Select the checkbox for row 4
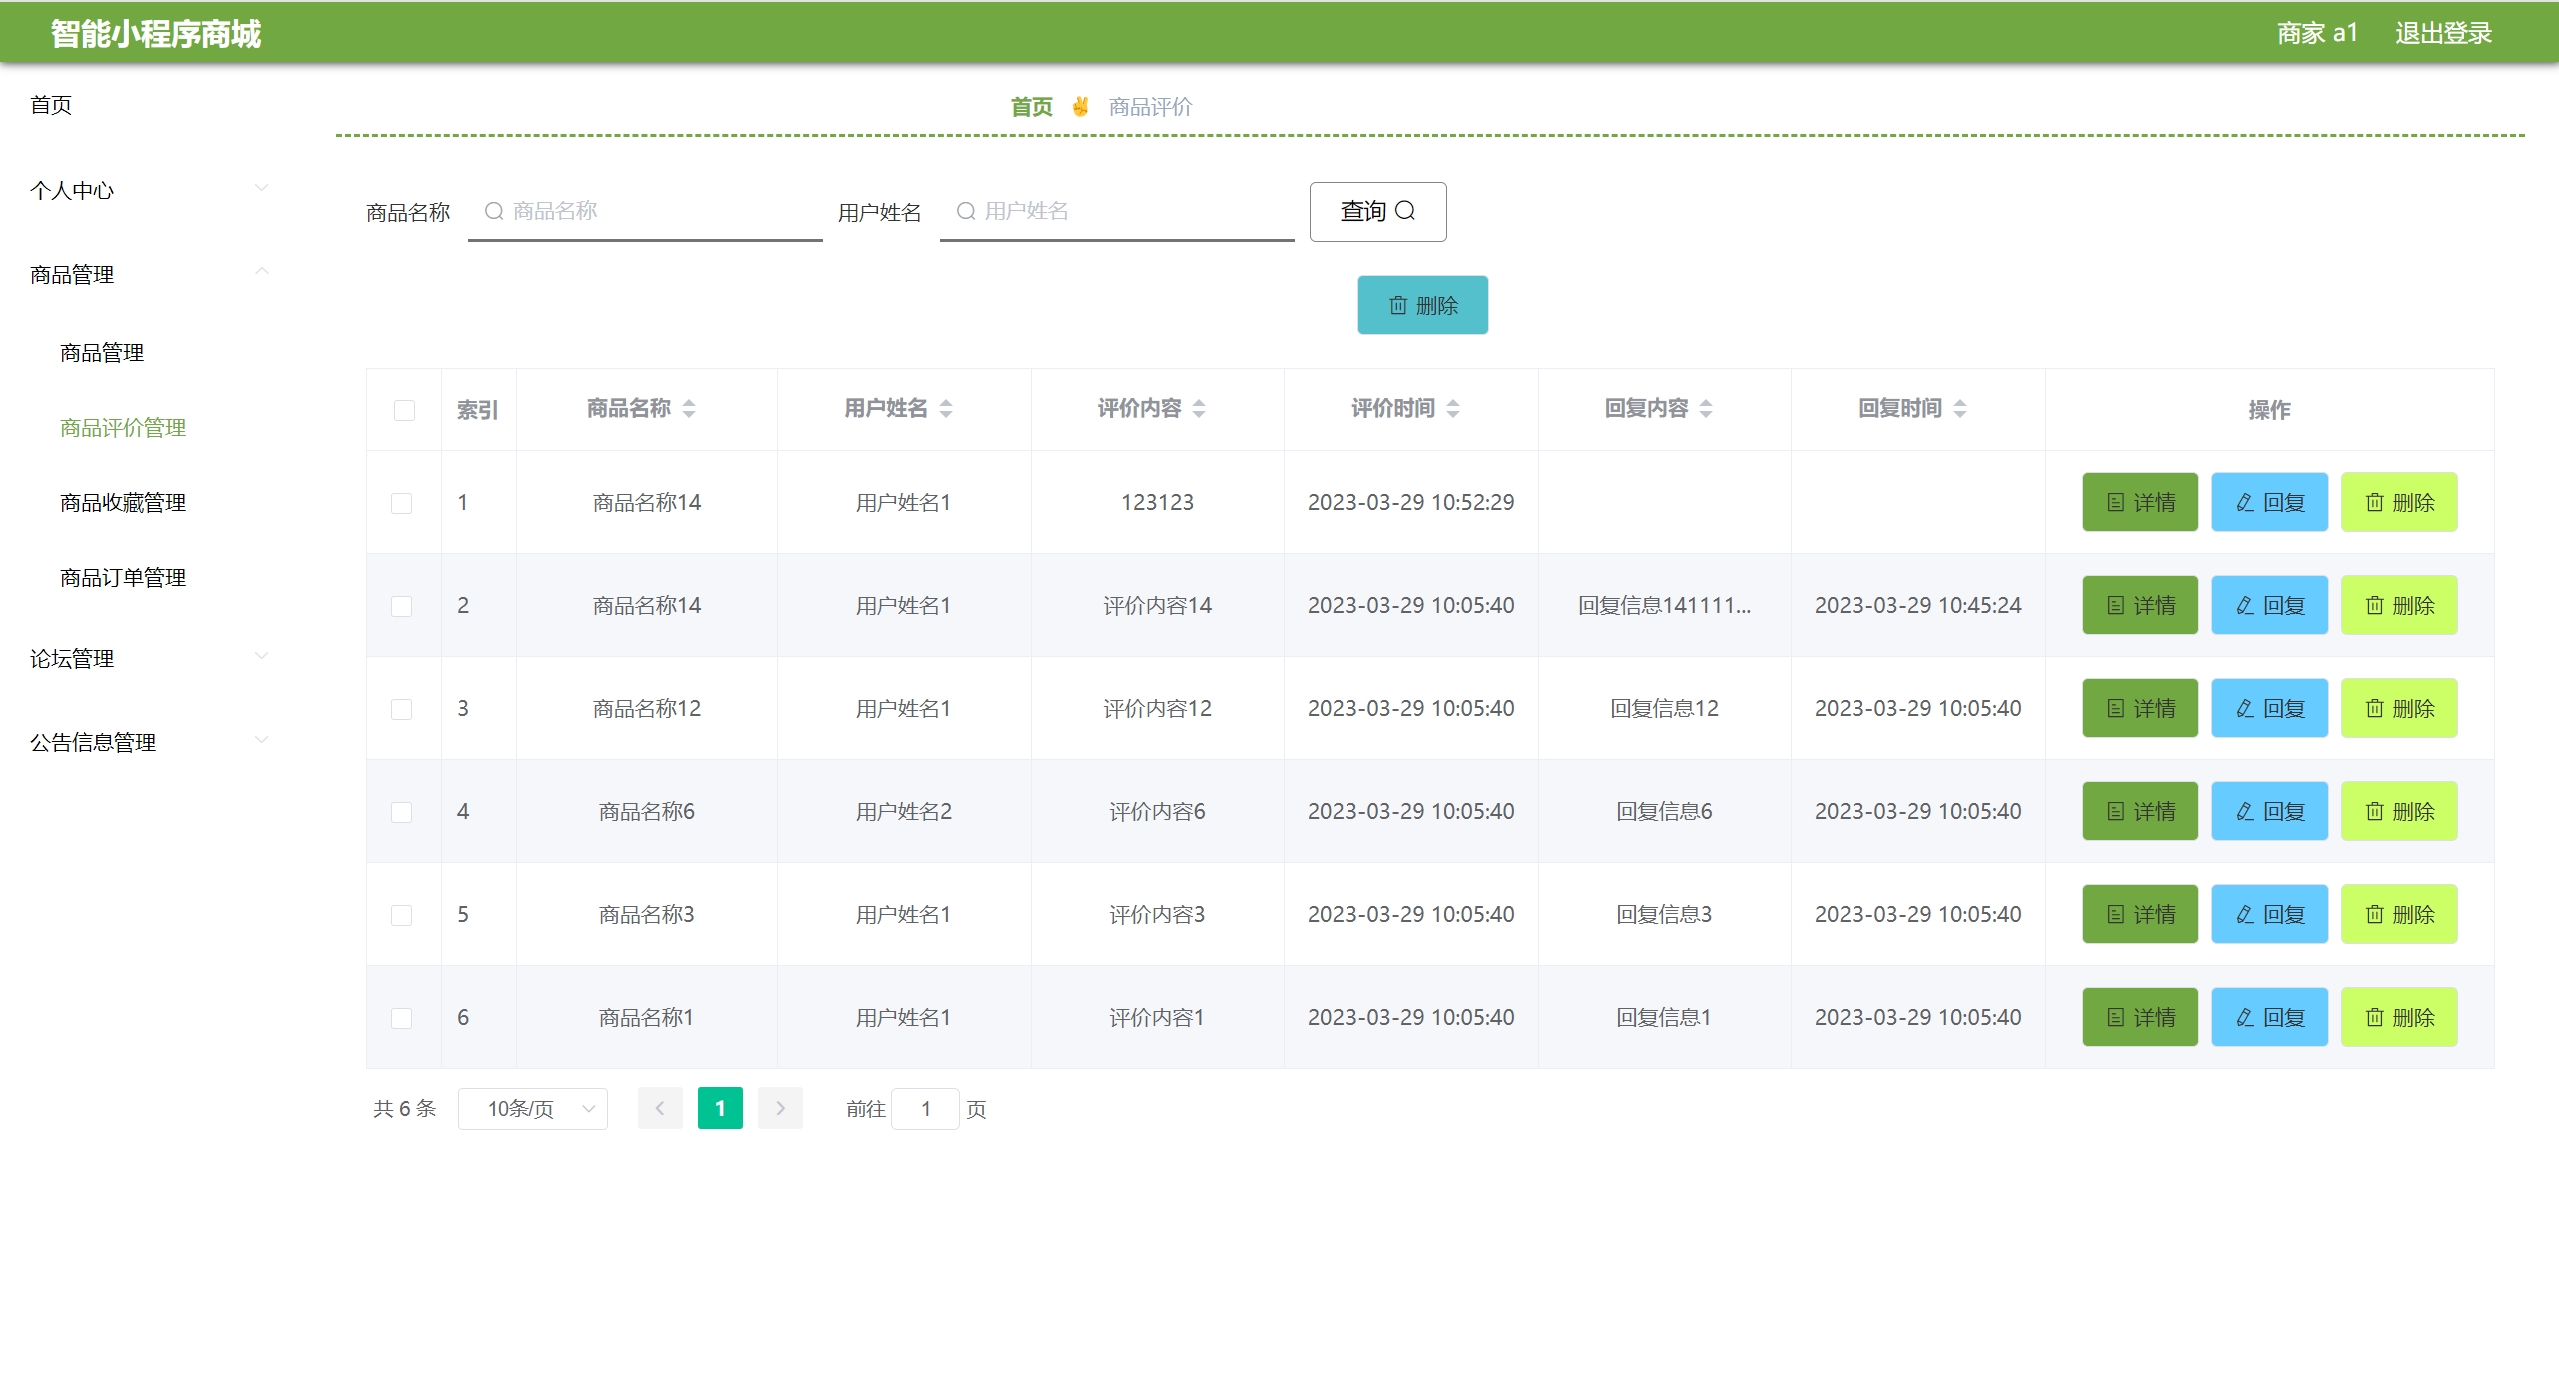Viewport: 2559px width, 1399px height. [401, 812]
